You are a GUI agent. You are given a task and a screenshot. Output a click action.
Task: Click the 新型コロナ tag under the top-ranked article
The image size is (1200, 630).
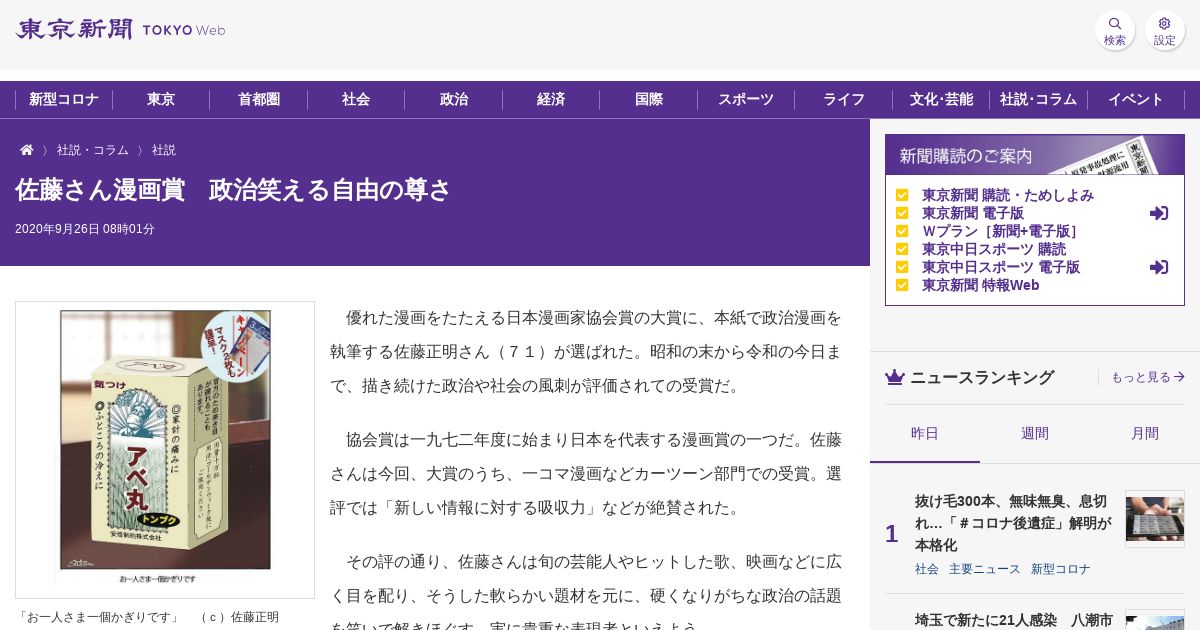1061,569
